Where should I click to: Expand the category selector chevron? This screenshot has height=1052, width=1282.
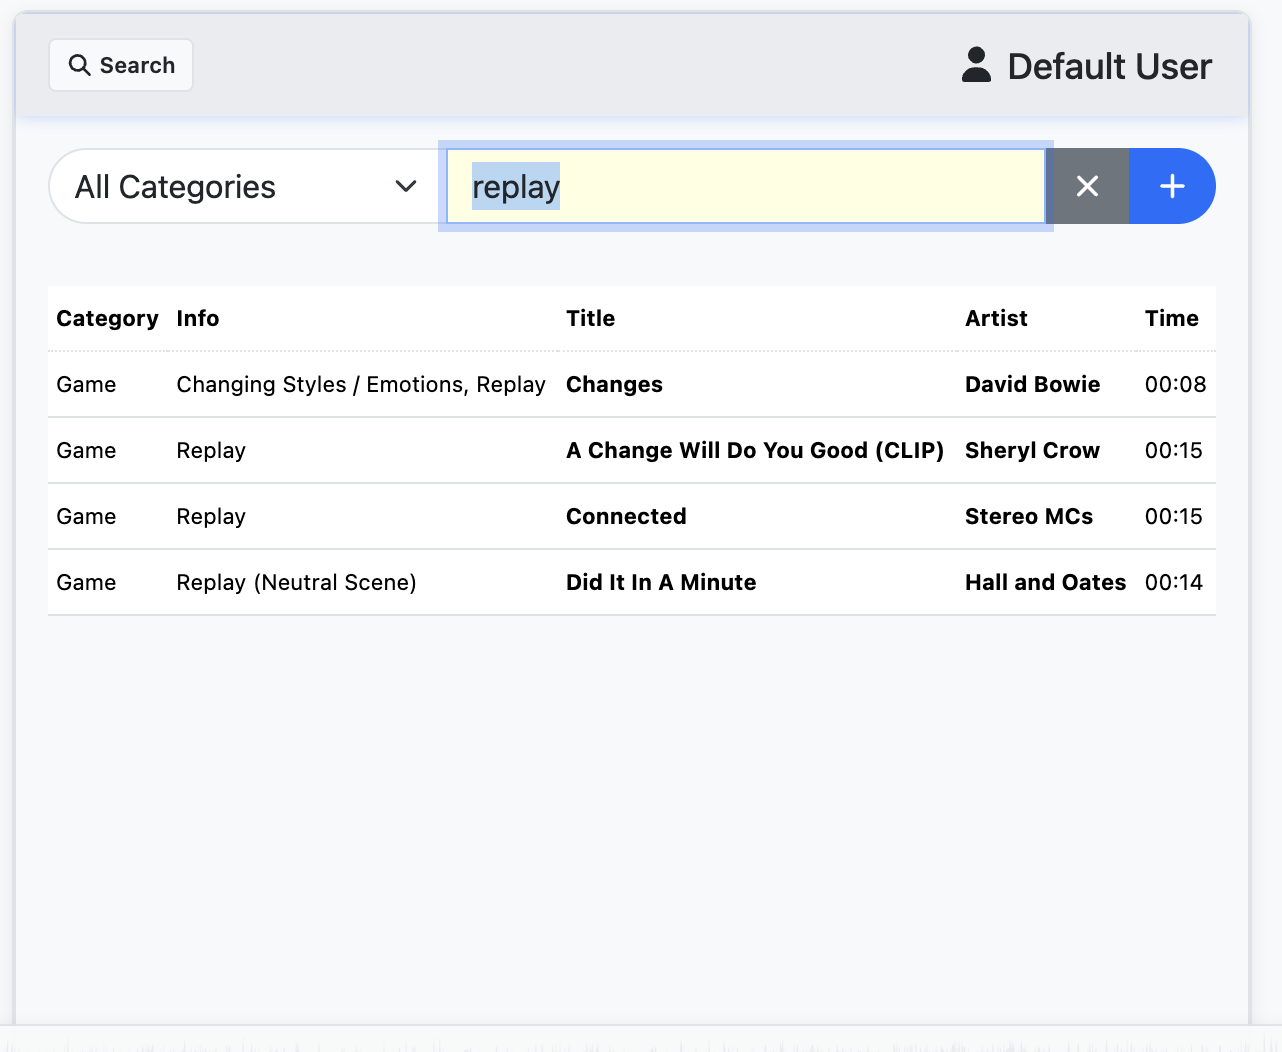404,186
